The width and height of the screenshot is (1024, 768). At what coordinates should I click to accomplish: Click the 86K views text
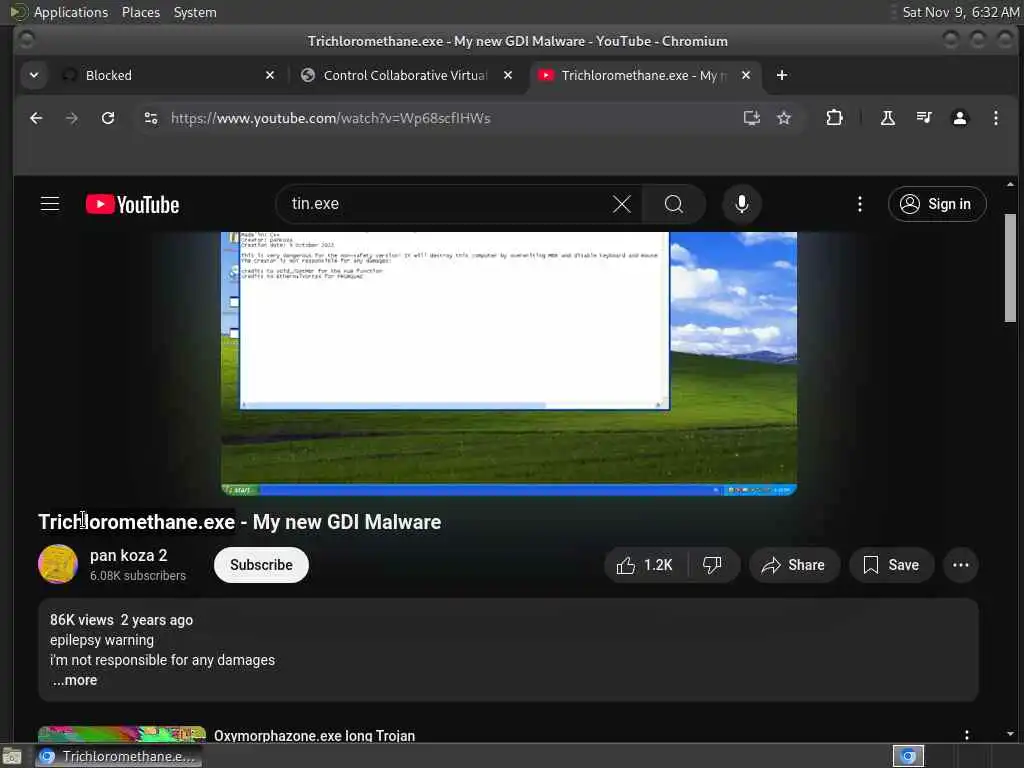click(x=82, y=620)
